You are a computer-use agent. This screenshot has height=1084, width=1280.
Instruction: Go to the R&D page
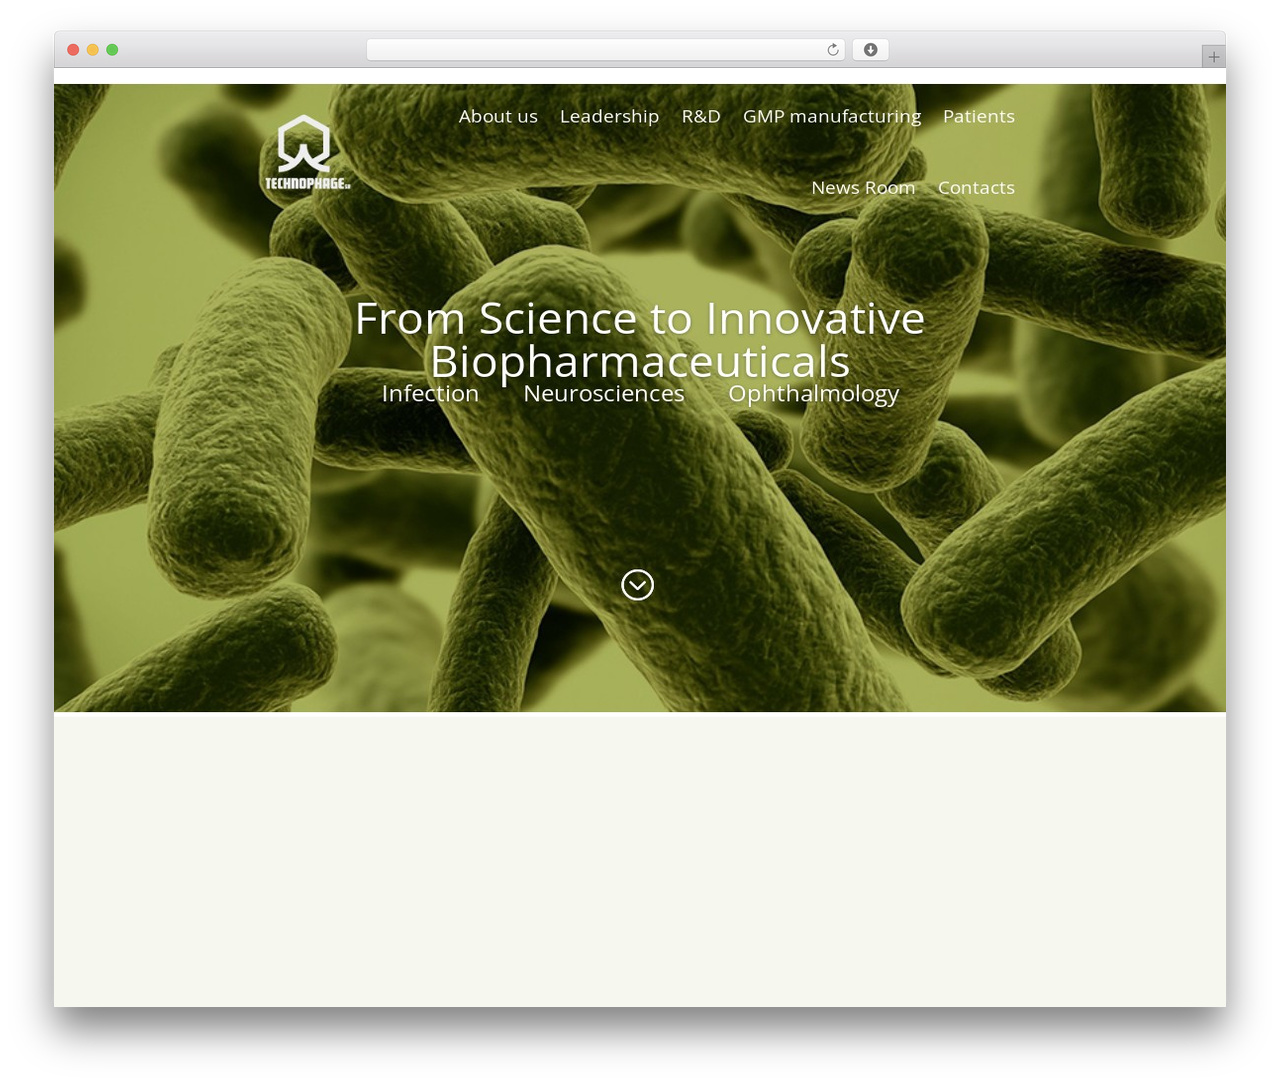(701, 116)
